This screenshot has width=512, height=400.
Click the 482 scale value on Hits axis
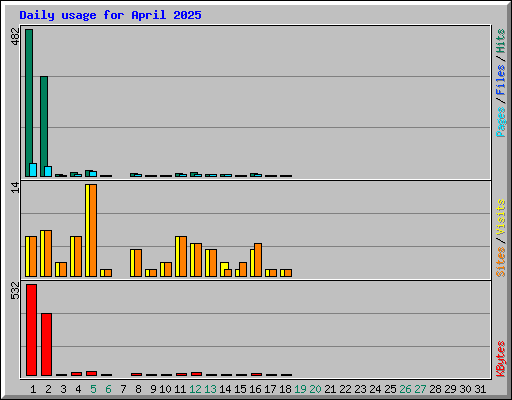click(15, 36)
